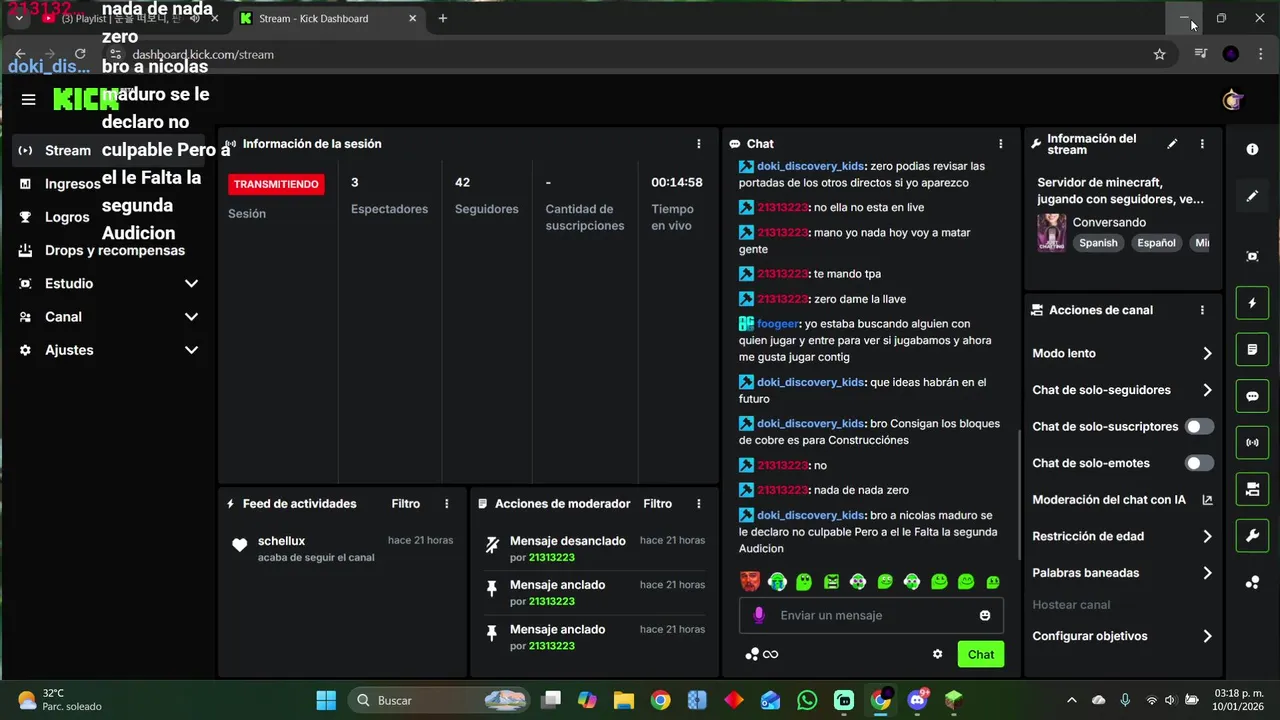The height and width of the screenshot is (720, 1280).
Task: Click the info icon in right rail
Action: 1252,149
